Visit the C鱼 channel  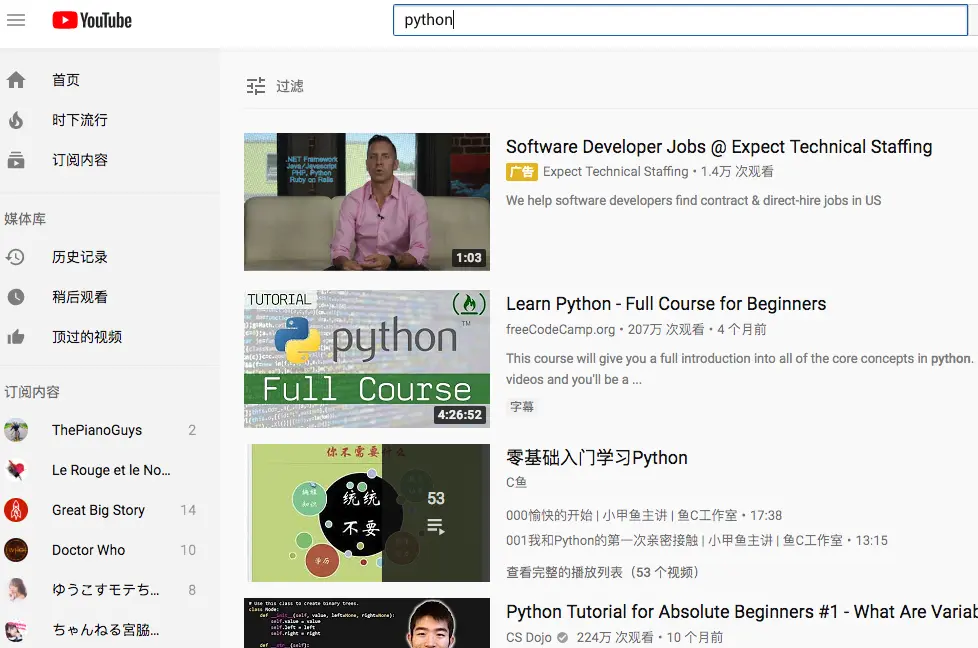516,482
